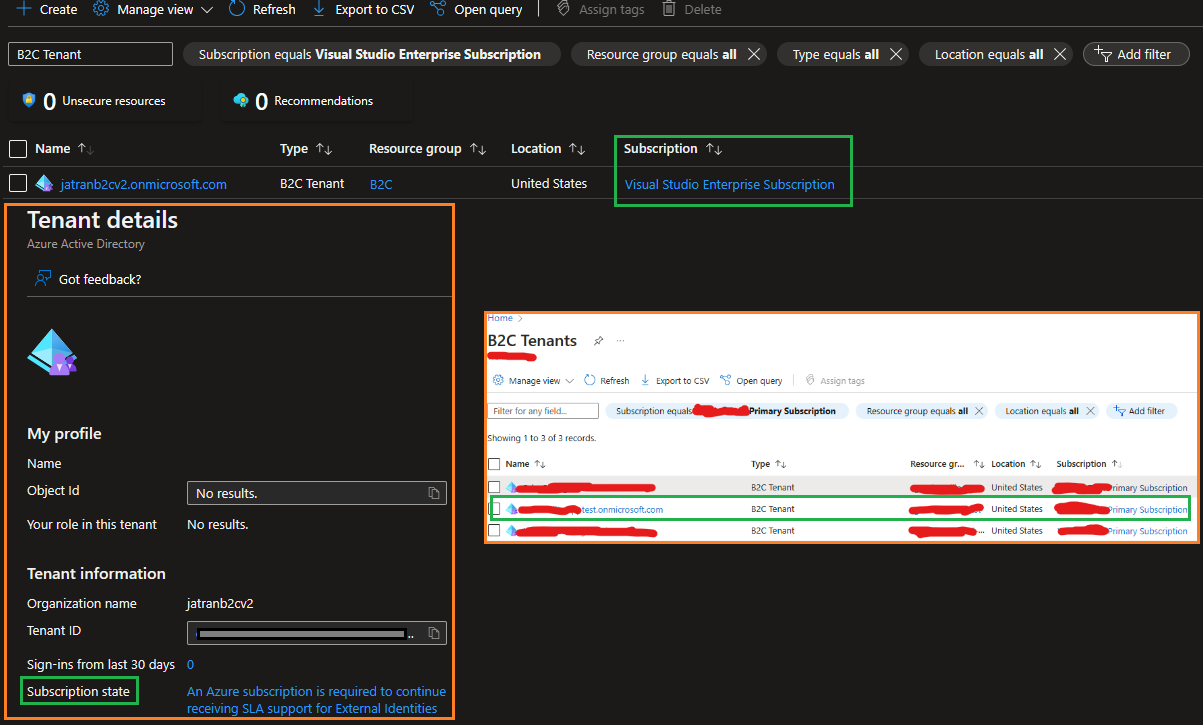Copy the Tenant ID value
This screenshot has width=1203, height=725.
pyautogui.click(x=433, y=633)
